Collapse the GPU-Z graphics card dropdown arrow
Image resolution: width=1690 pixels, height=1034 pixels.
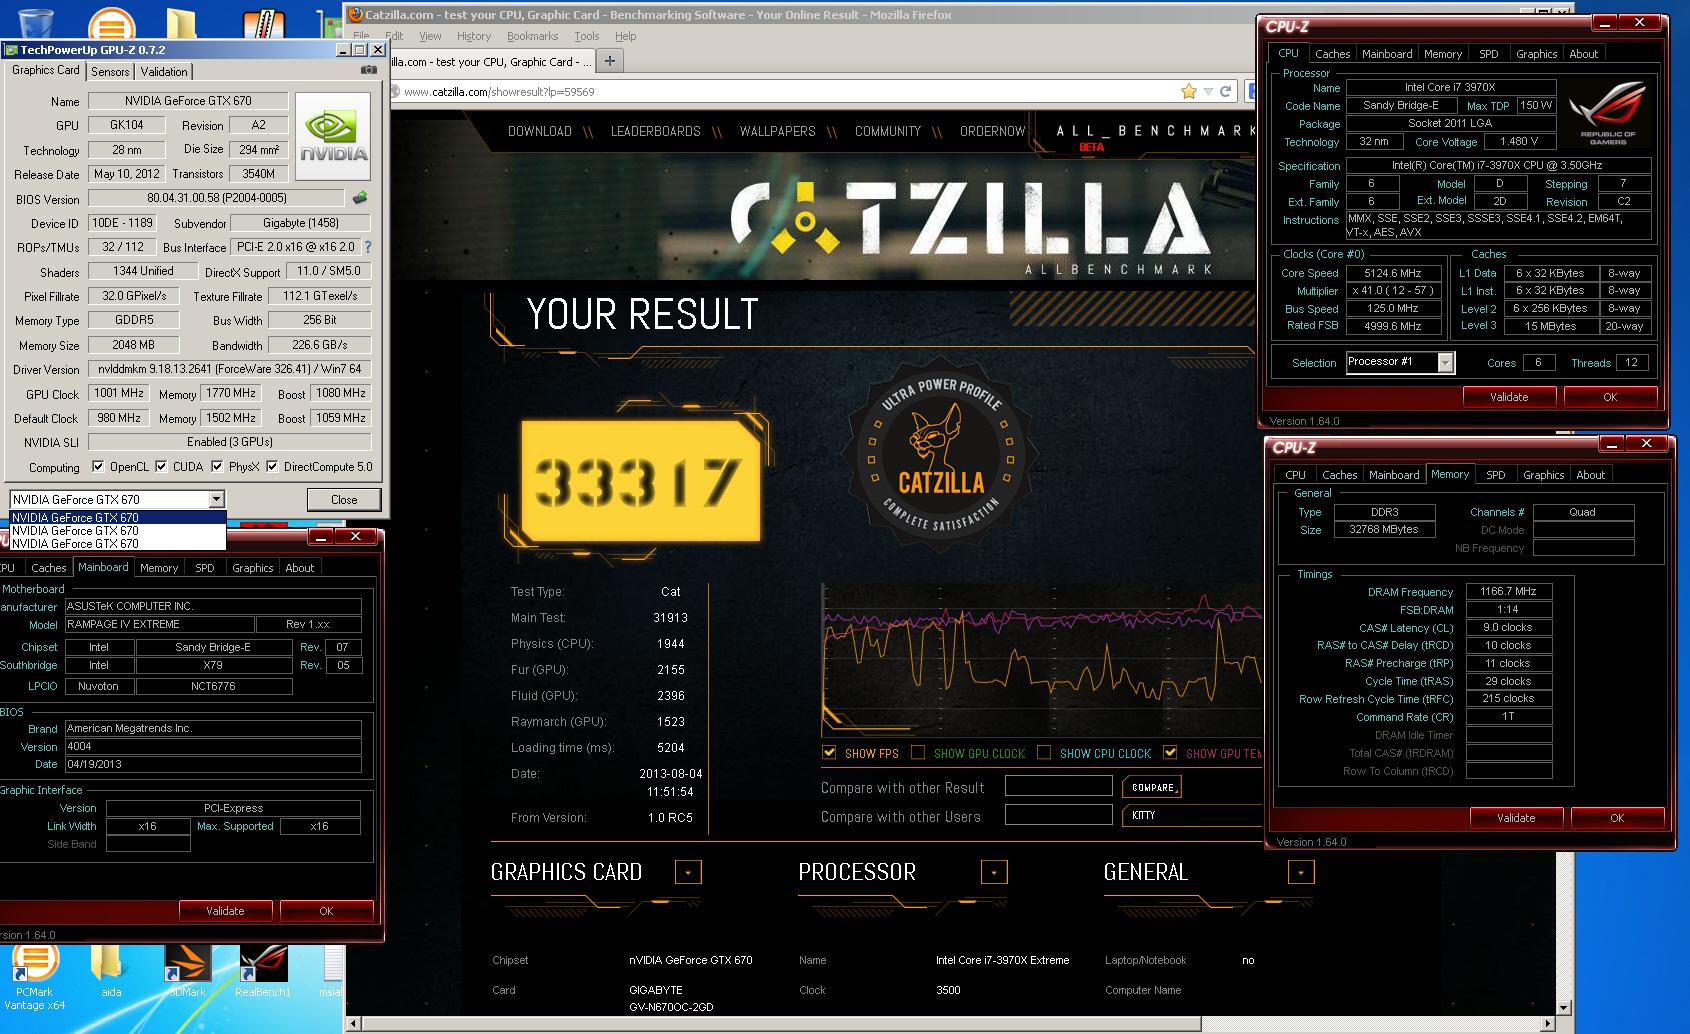(216, 499)
